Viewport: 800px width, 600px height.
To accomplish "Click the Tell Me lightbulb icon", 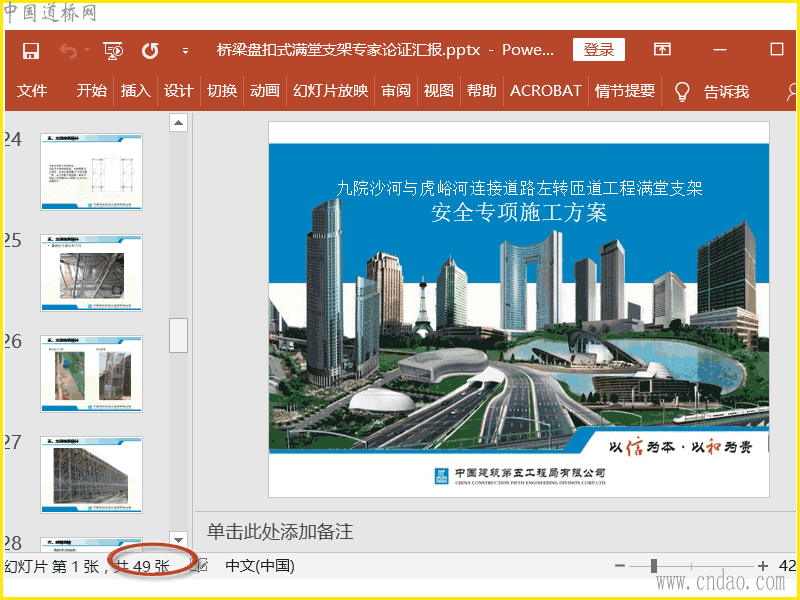I will (x=683, y=91).
